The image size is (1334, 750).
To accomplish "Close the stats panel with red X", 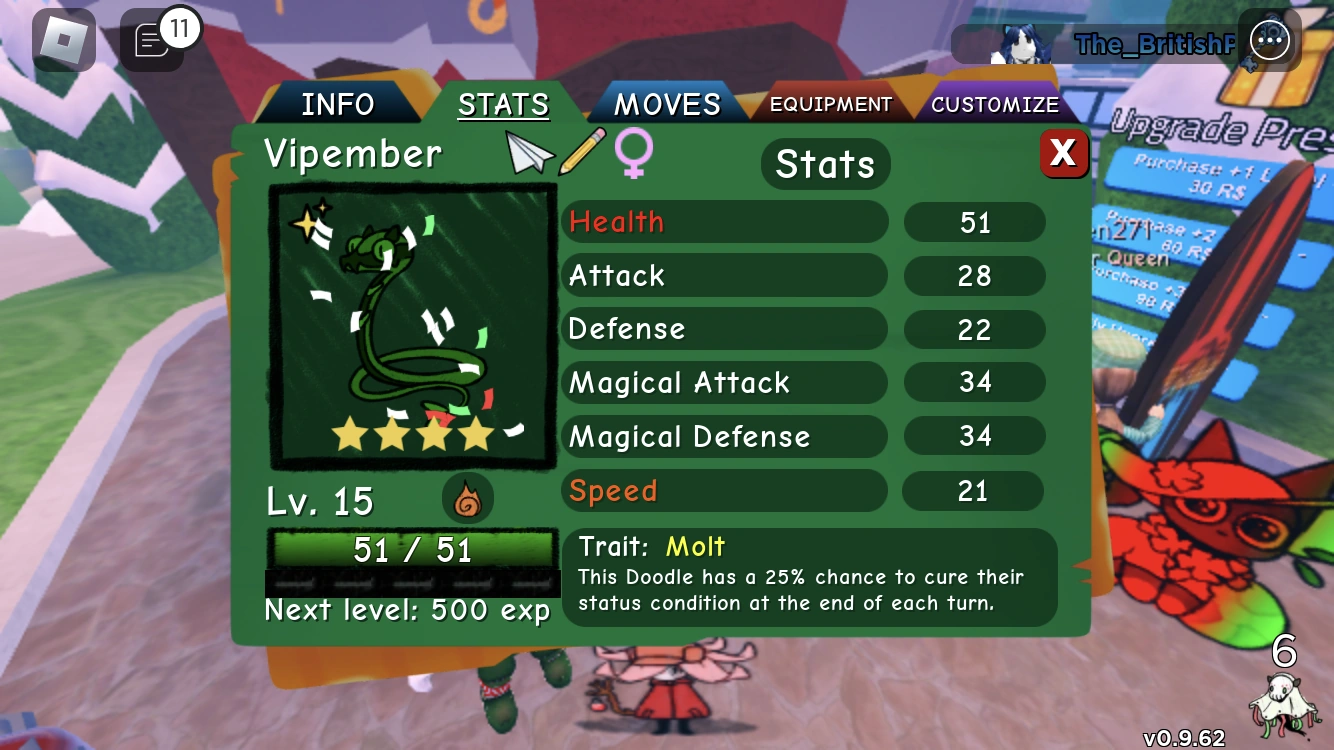I will point(1063,153).
